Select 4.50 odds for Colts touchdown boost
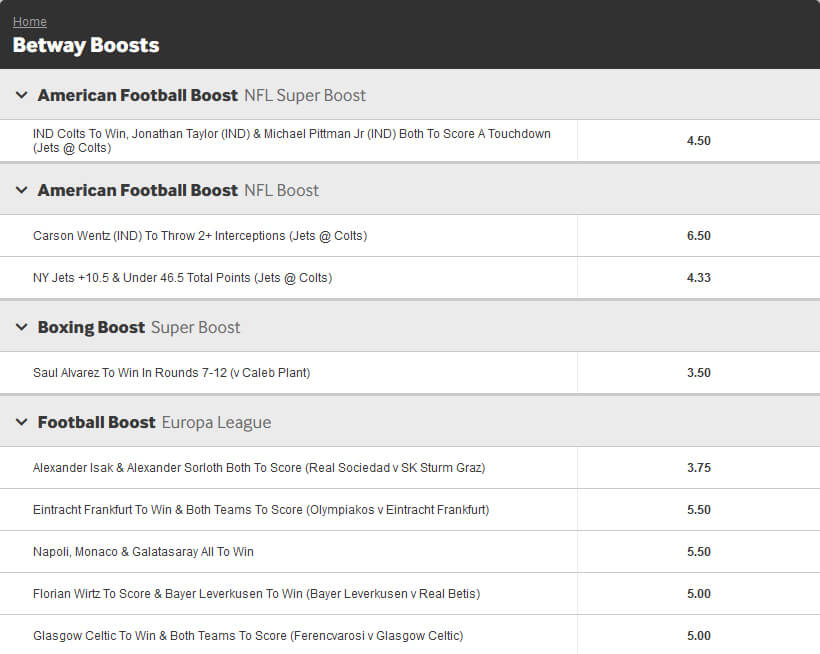 point(699,141)
